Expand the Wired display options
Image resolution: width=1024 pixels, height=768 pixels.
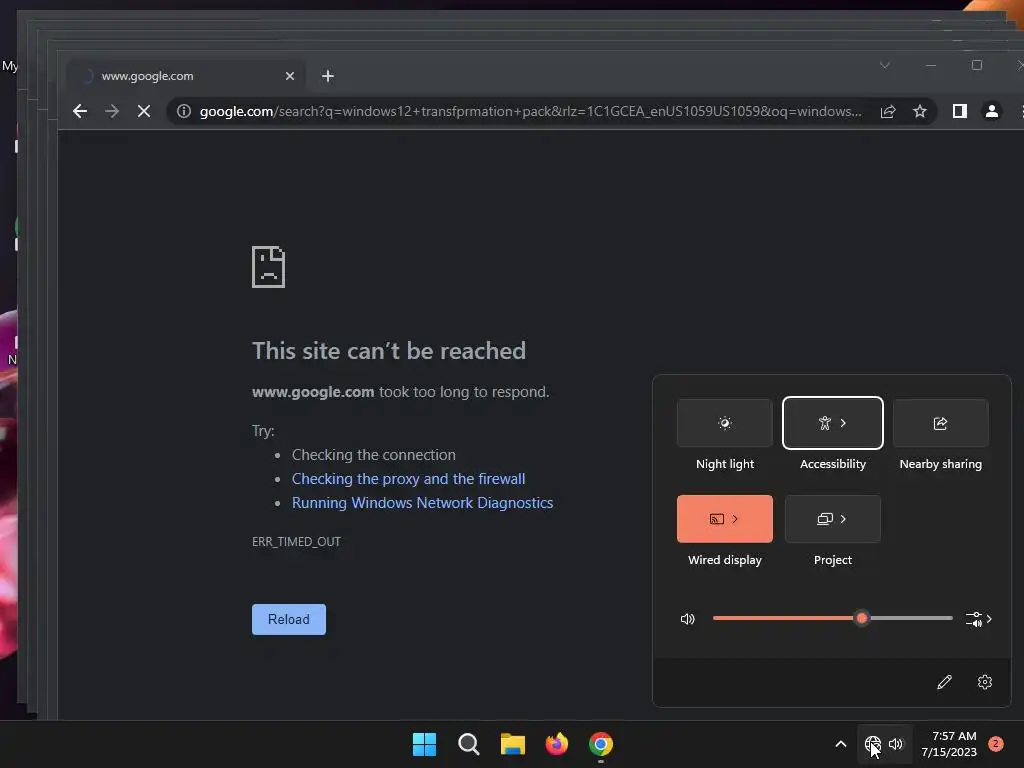coord(735,519)
